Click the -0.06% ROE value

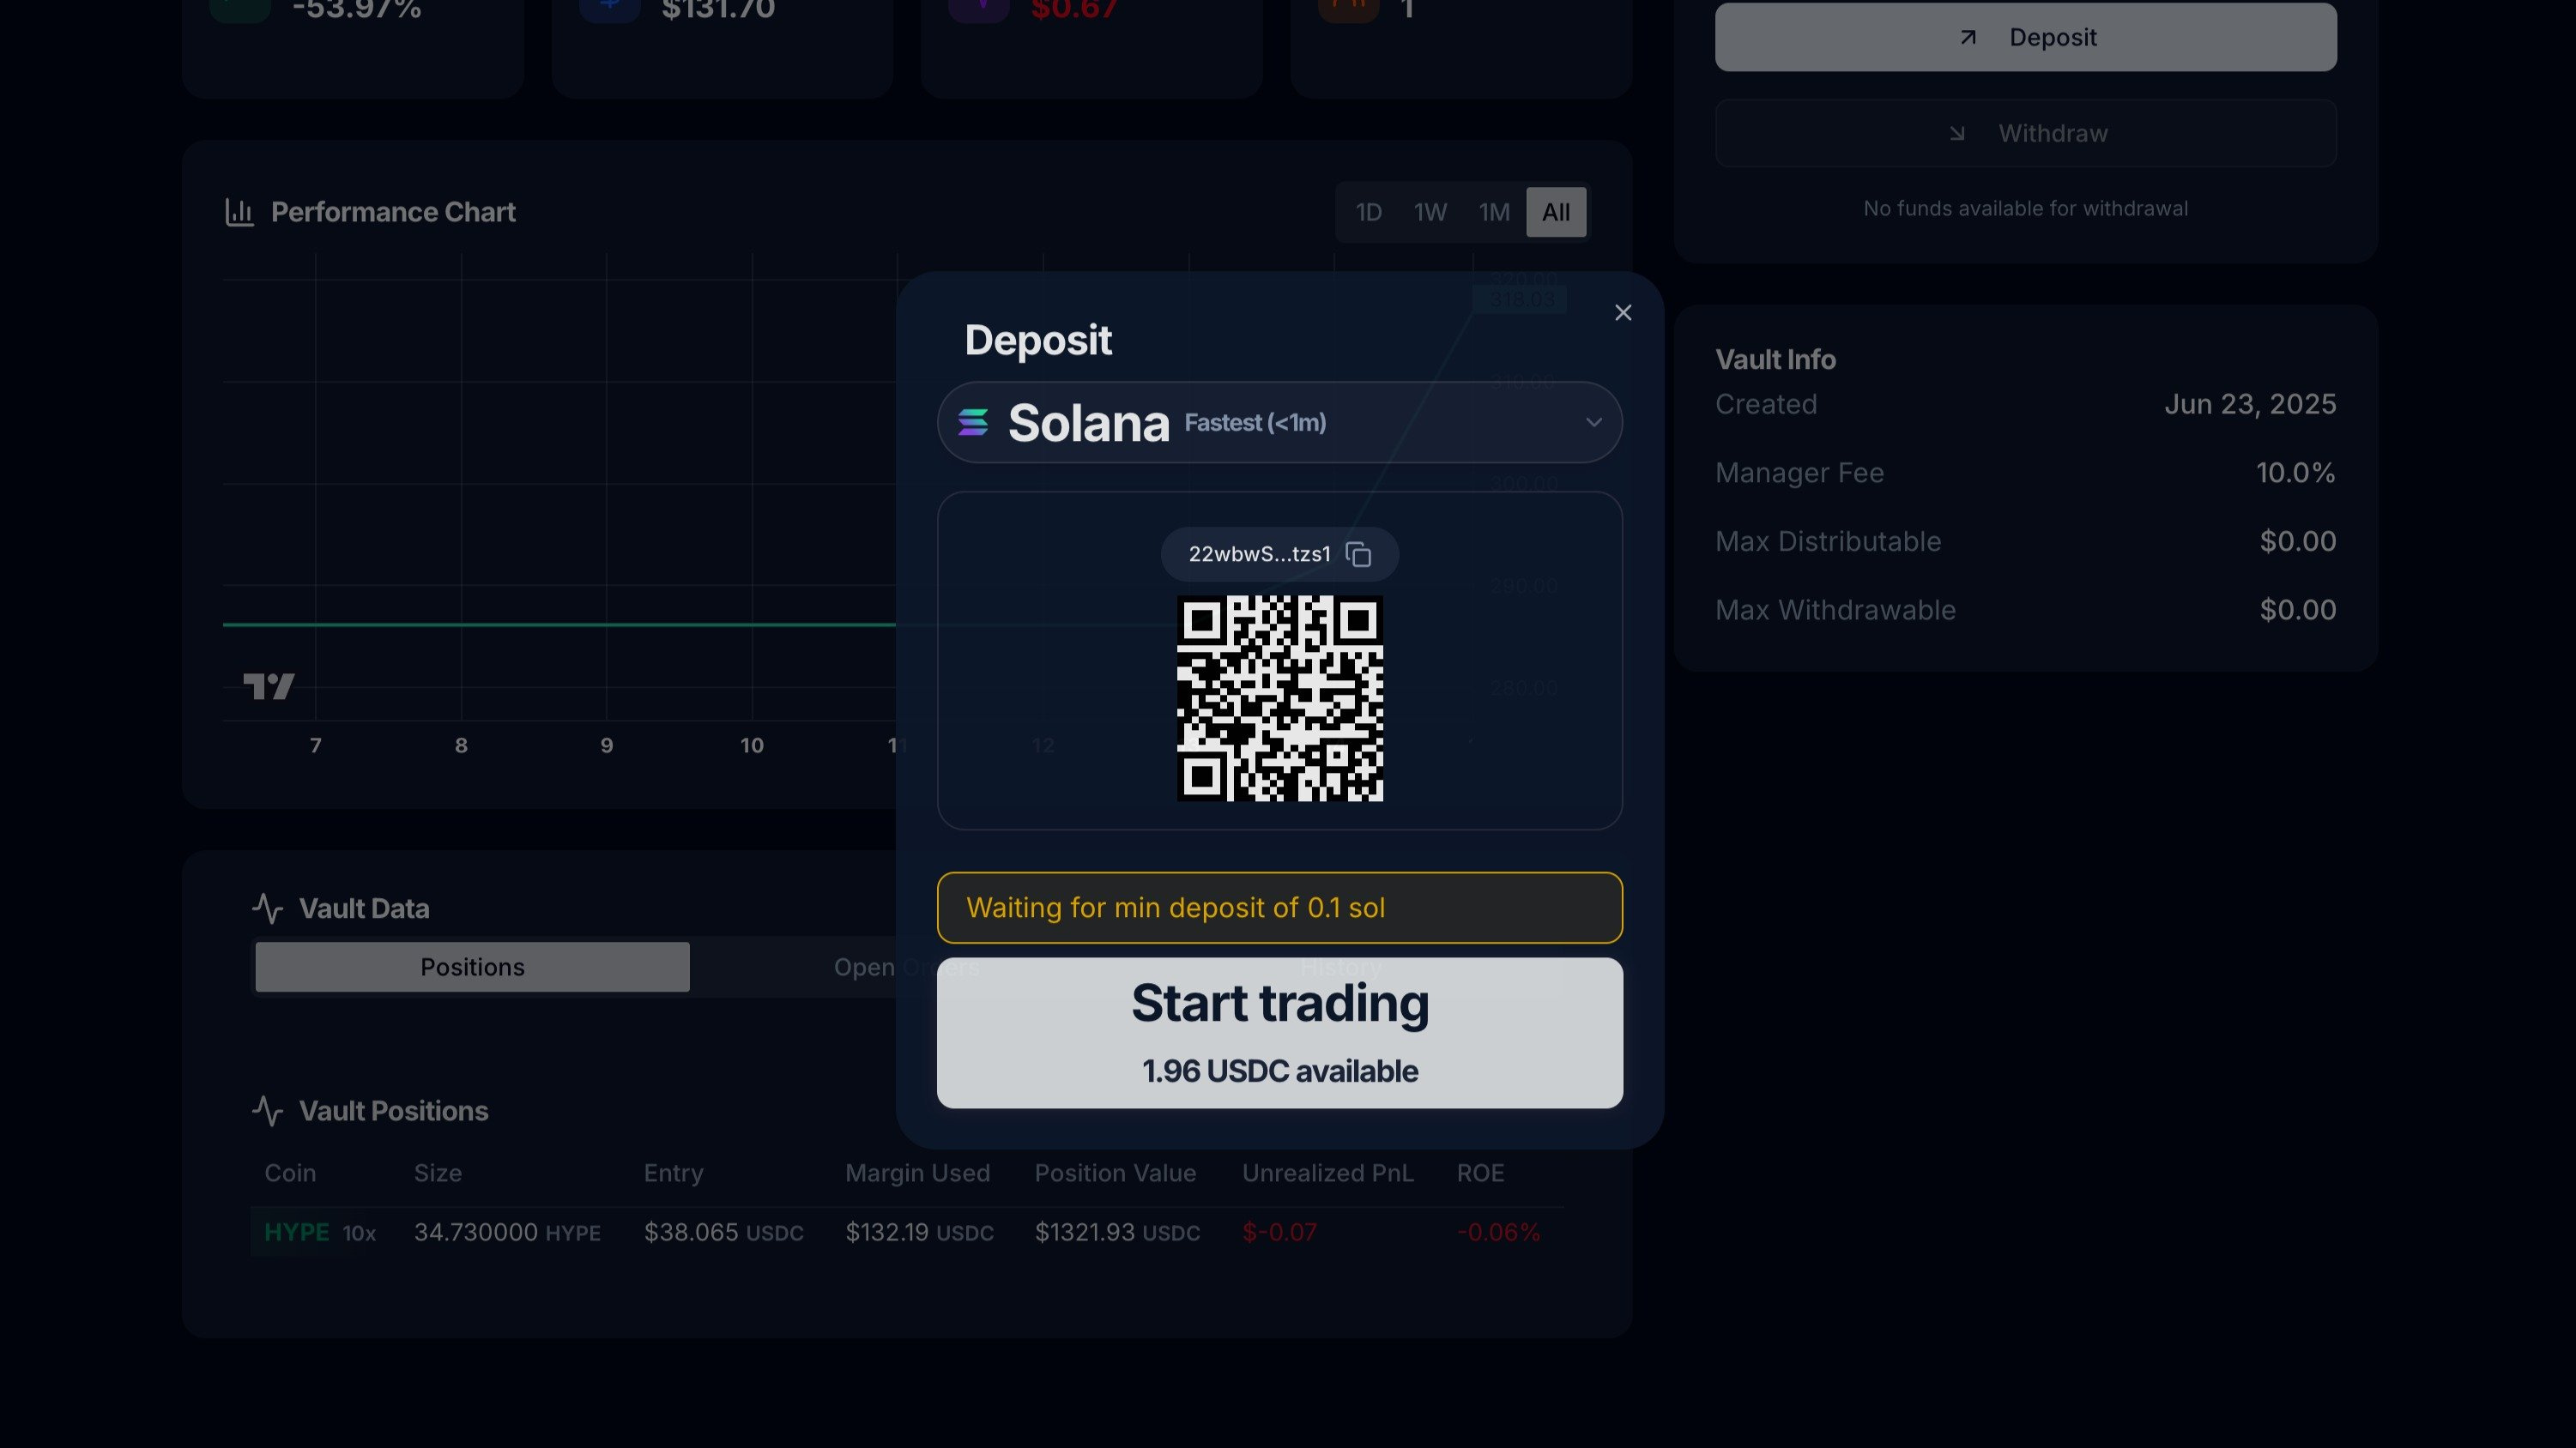pyautogui.click(x=1498, y=1232)
